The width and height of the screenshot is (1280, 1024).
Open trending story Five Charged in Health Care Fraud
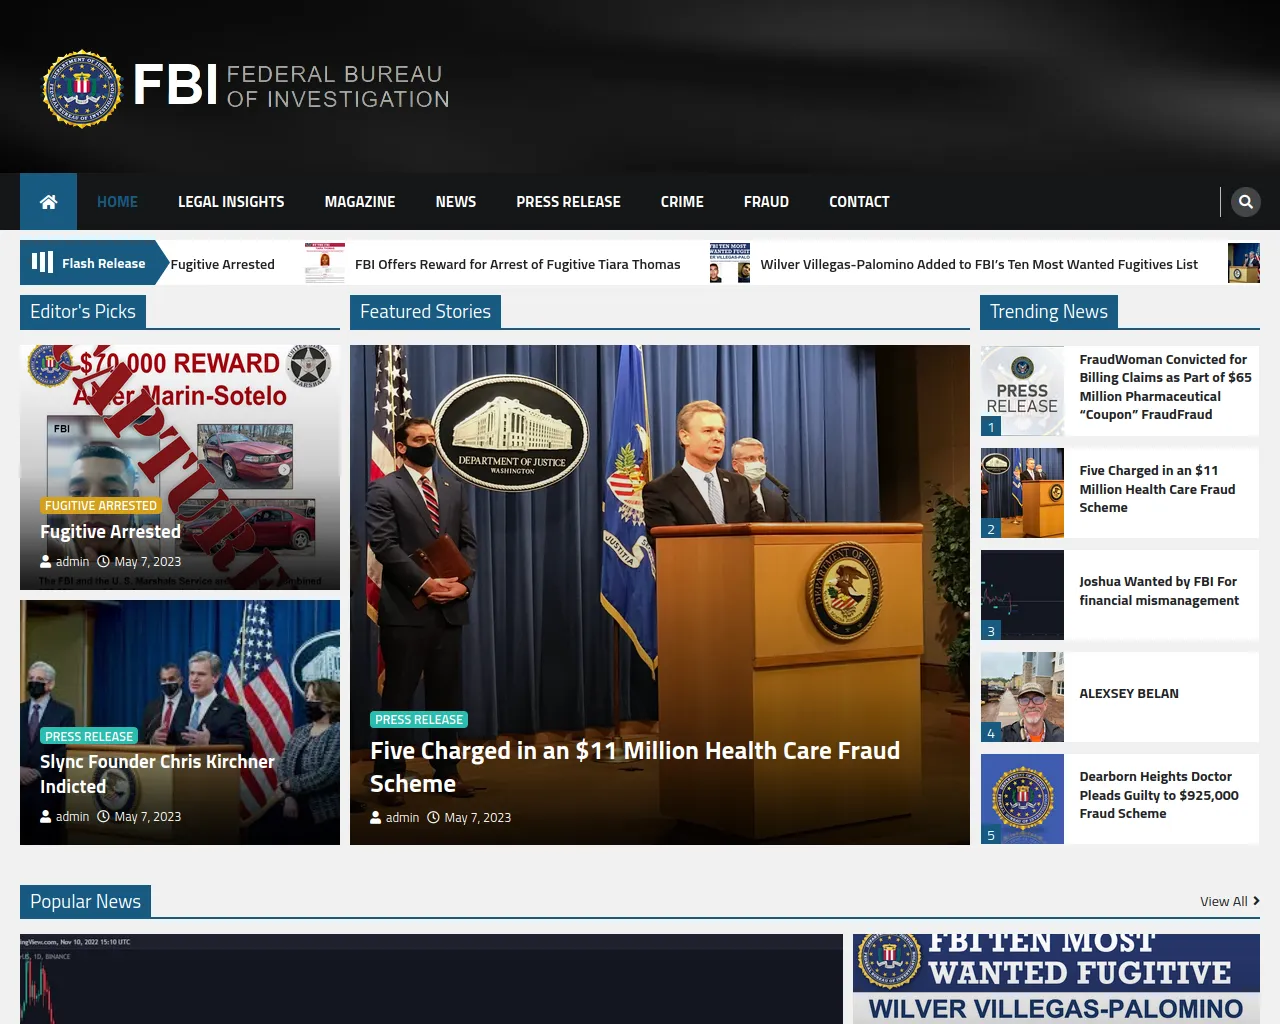pyautogui.click(x=1157, y=489)
